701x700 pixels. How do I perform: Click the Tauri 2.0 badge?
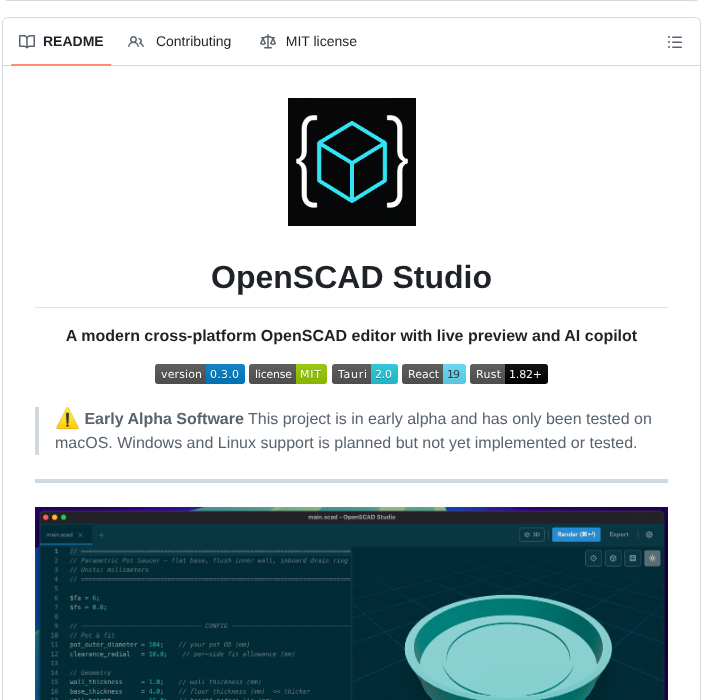[365, 374]
